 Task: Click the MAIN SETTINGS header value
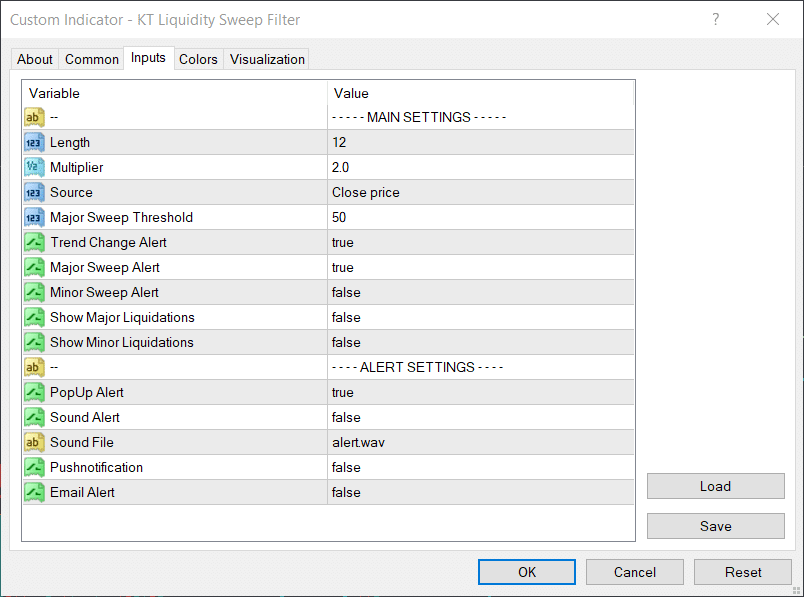pos(419,117)
